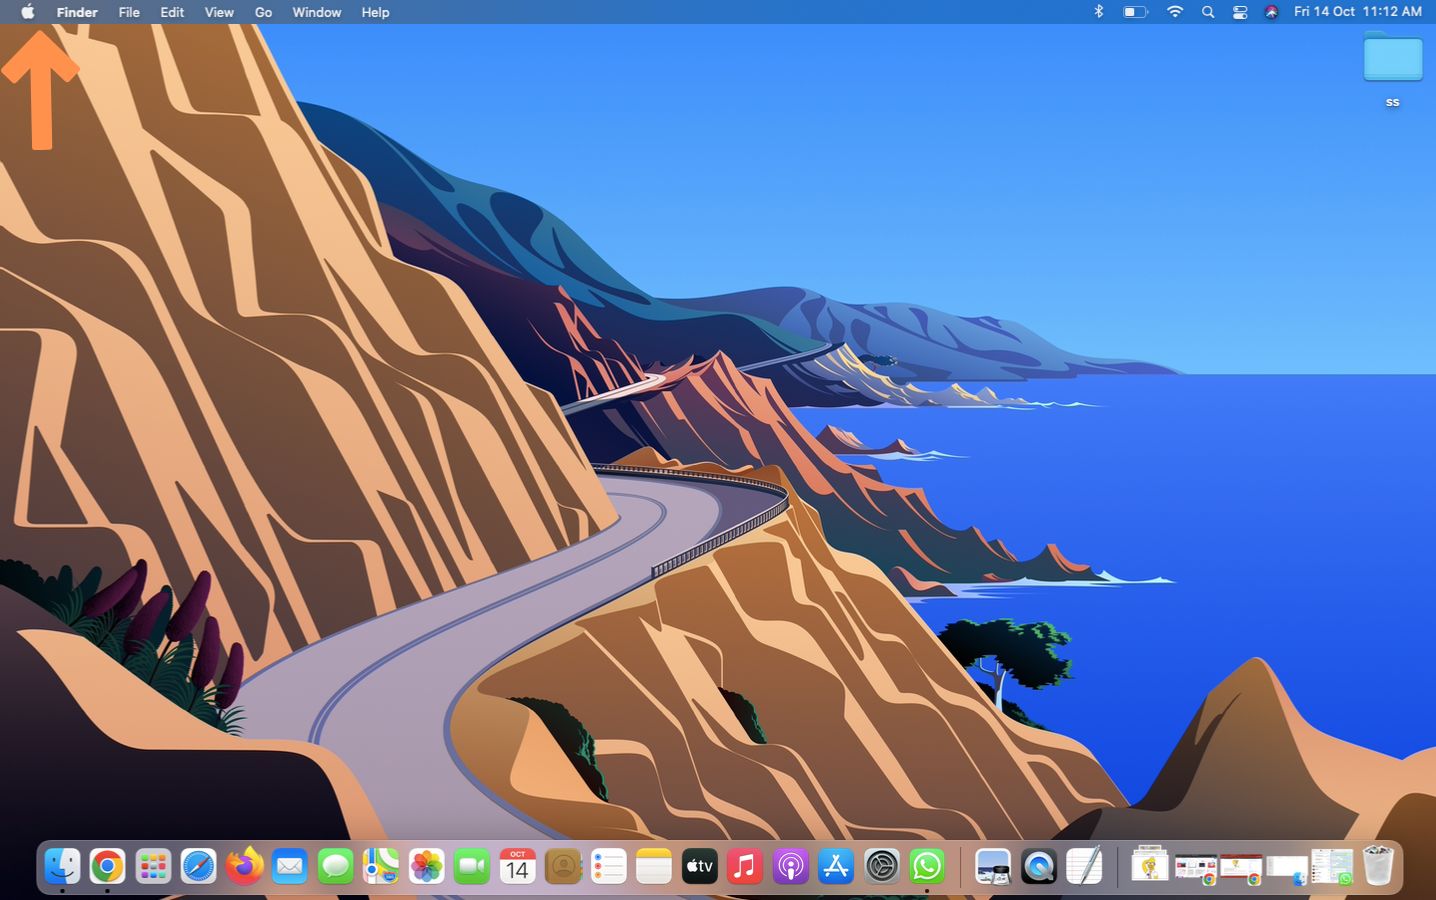
Task: Open the Help menu
Action: (375, 12)
